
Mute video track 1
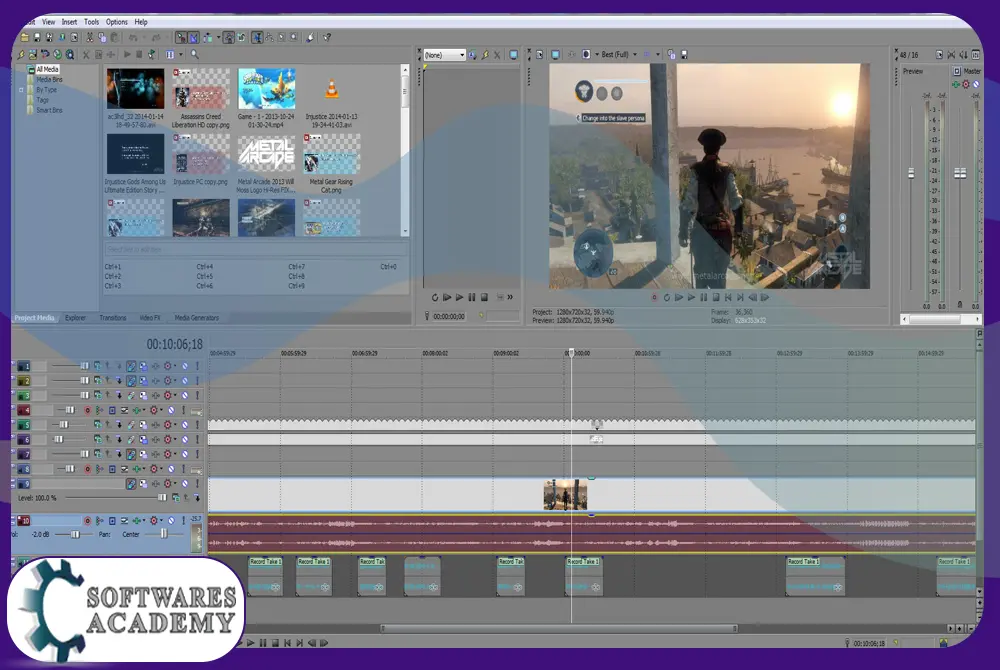coord(185,366)
